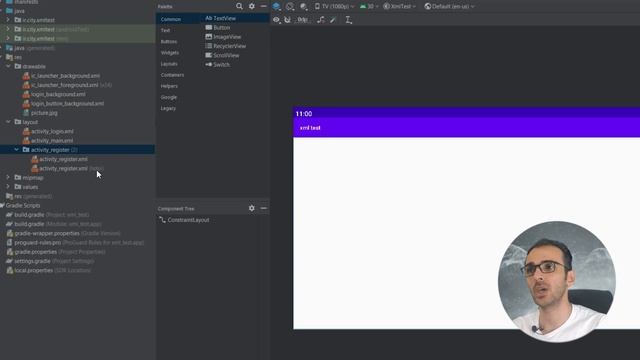This screenshot has height=360, width=640.
Task: Select the Buttons palette category
Action: click(x=169, y=42)
